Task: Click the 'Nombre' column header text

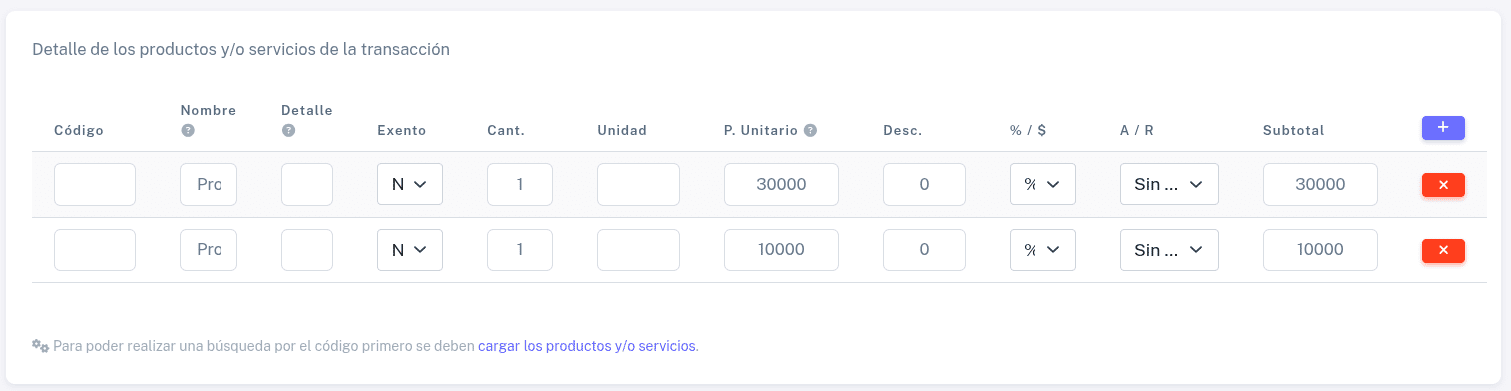Action: [208, 110]
